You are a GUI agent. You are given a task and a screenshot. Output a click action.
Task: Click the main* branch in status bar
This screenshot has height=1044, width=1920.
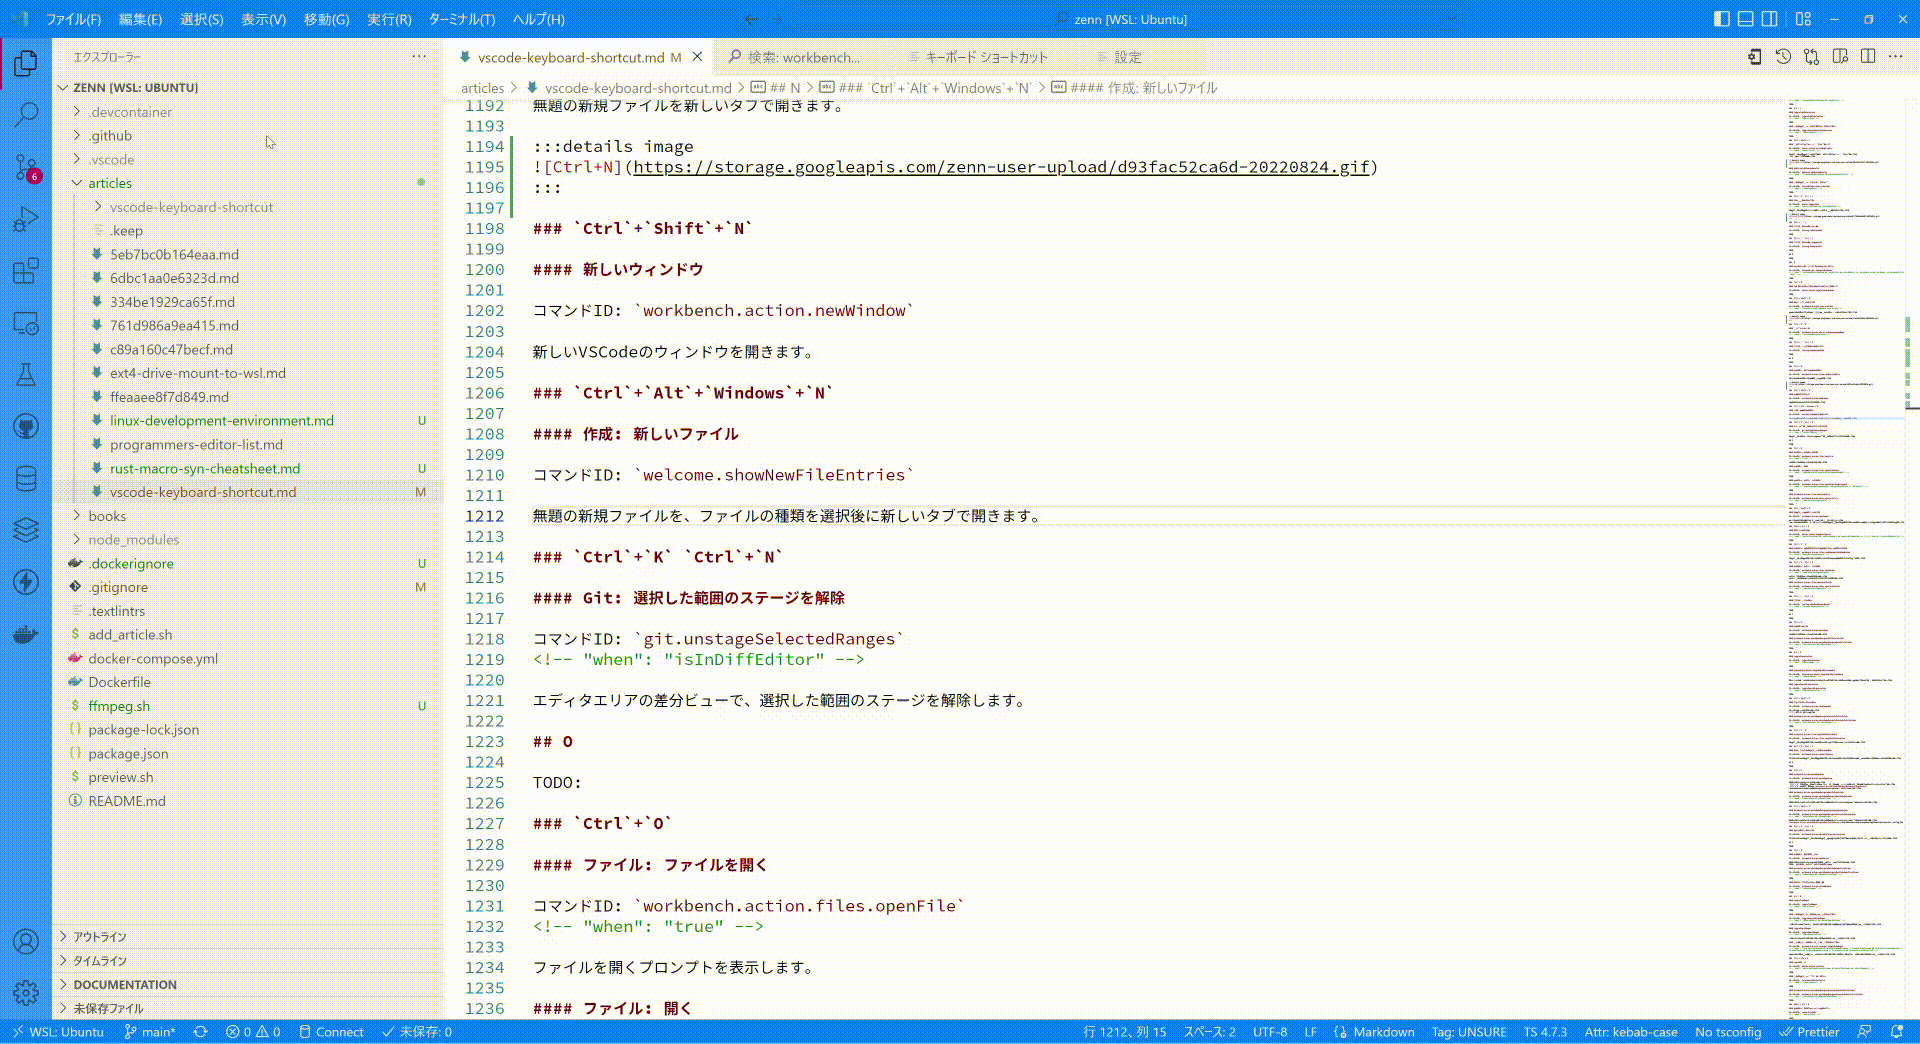149,1032
